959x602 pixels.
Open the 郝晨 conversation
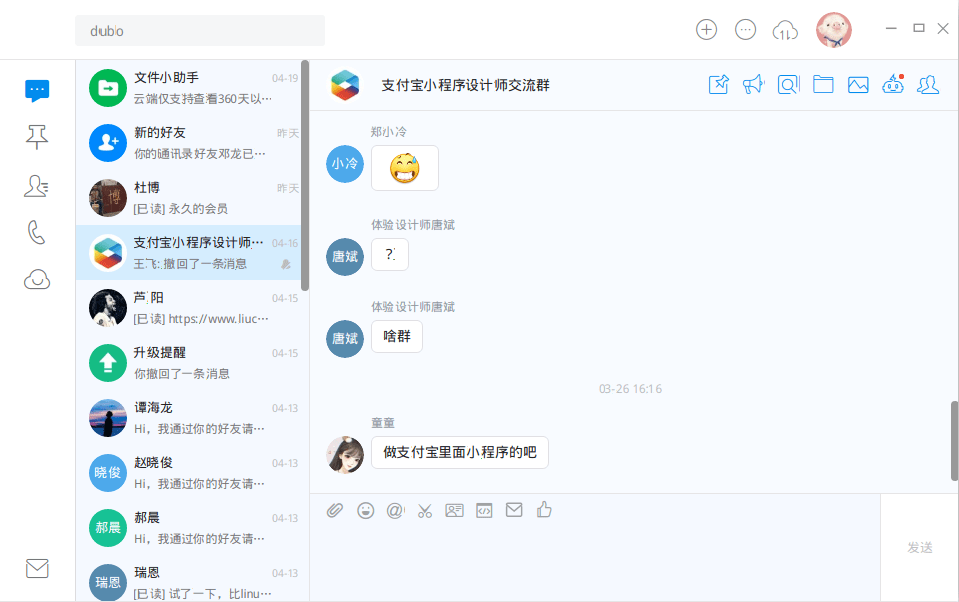point(190,528)
